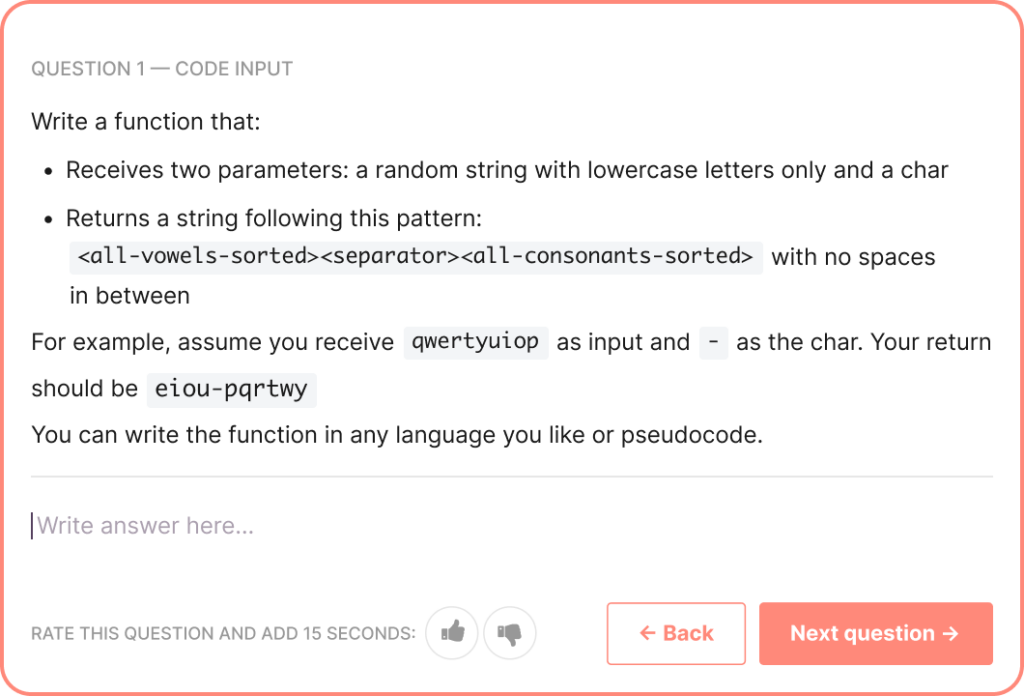Click the dash separator code snippet
The image size is (1024, 696).
(x=713, y=342)
